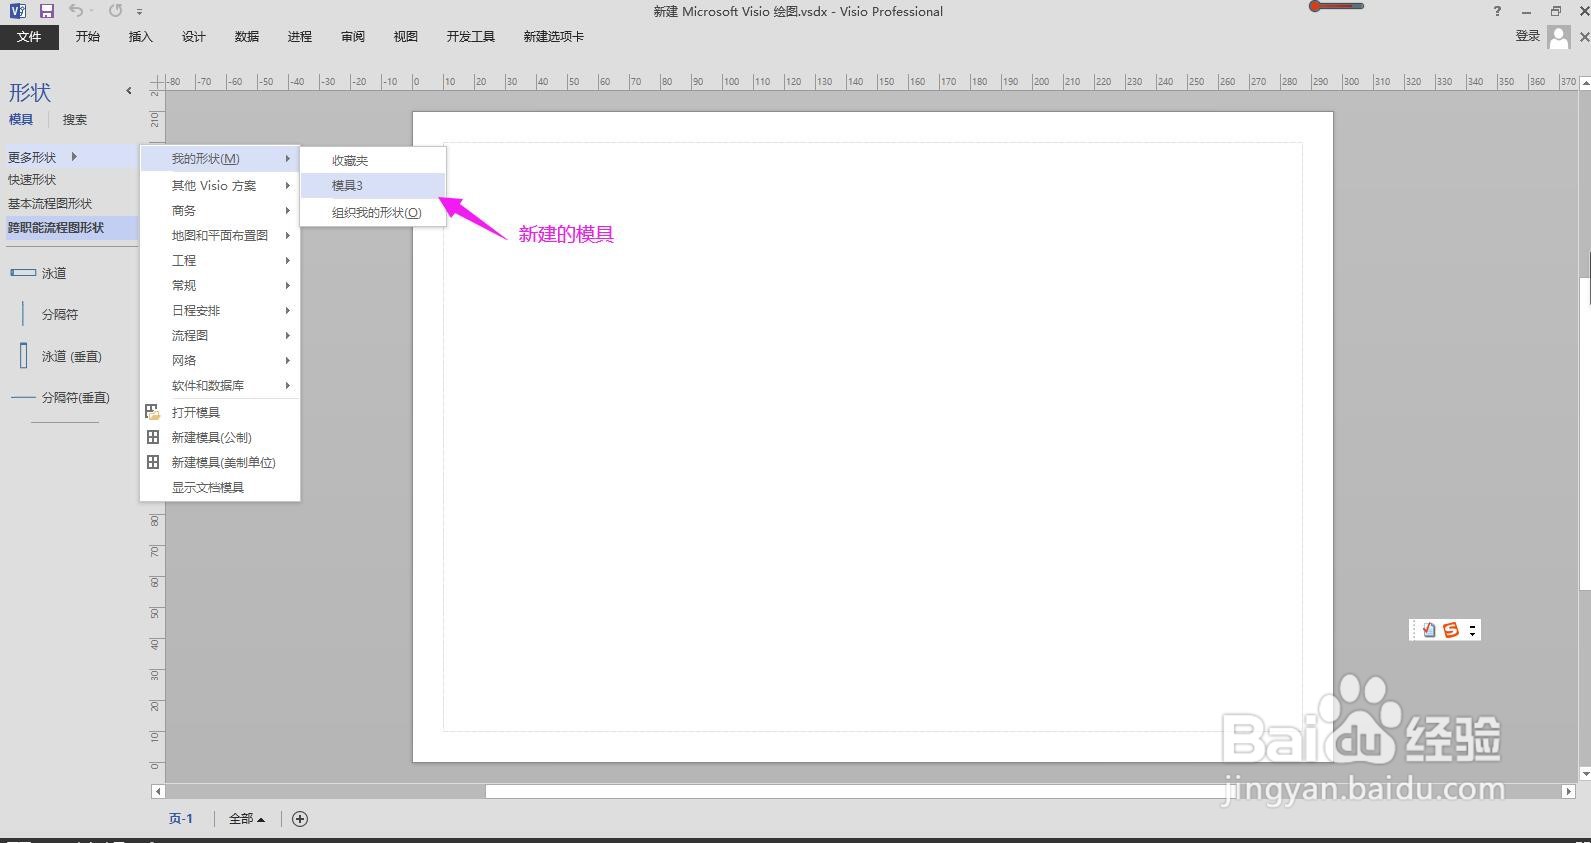Open 收藏夹 in the submenu
Image resolution: width=1591 pixels, height=843 pixels.
[373, 160]
